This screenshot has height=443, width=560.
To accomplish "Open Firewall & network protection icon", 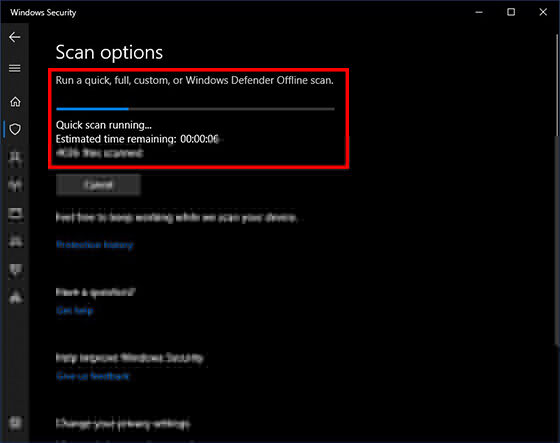I will click(x=16, y=185).
